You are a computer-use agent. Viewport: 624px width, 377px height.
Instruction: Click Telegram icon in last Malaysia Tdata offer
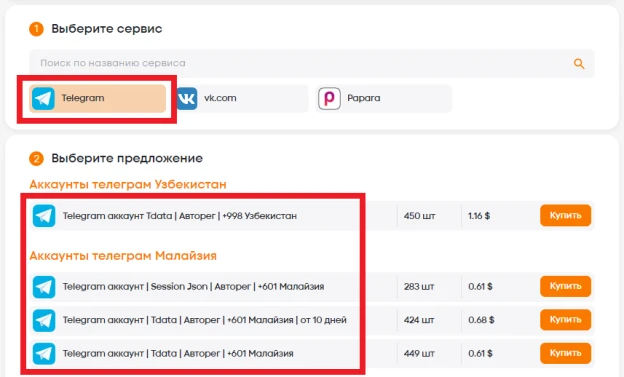[44, 354]
